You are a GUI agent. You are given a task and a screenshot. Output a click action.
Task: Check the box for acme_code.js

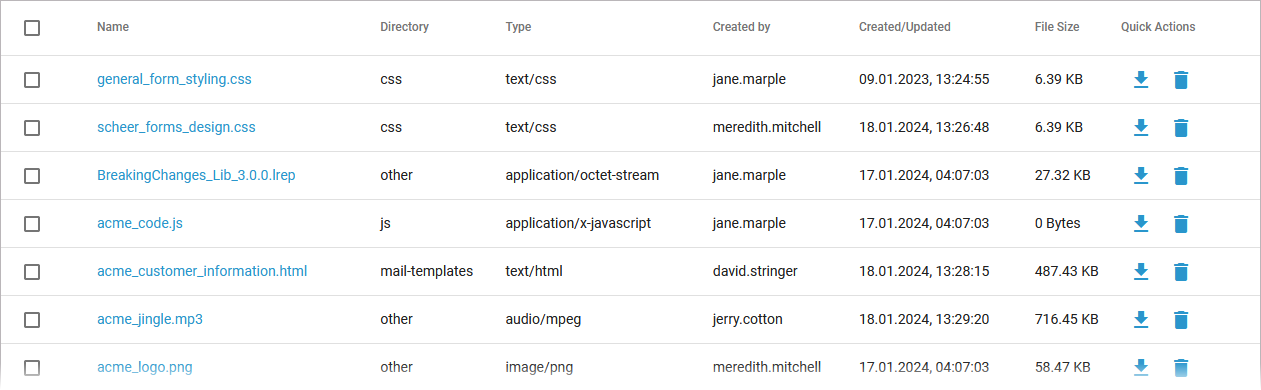tap(32, 224)
